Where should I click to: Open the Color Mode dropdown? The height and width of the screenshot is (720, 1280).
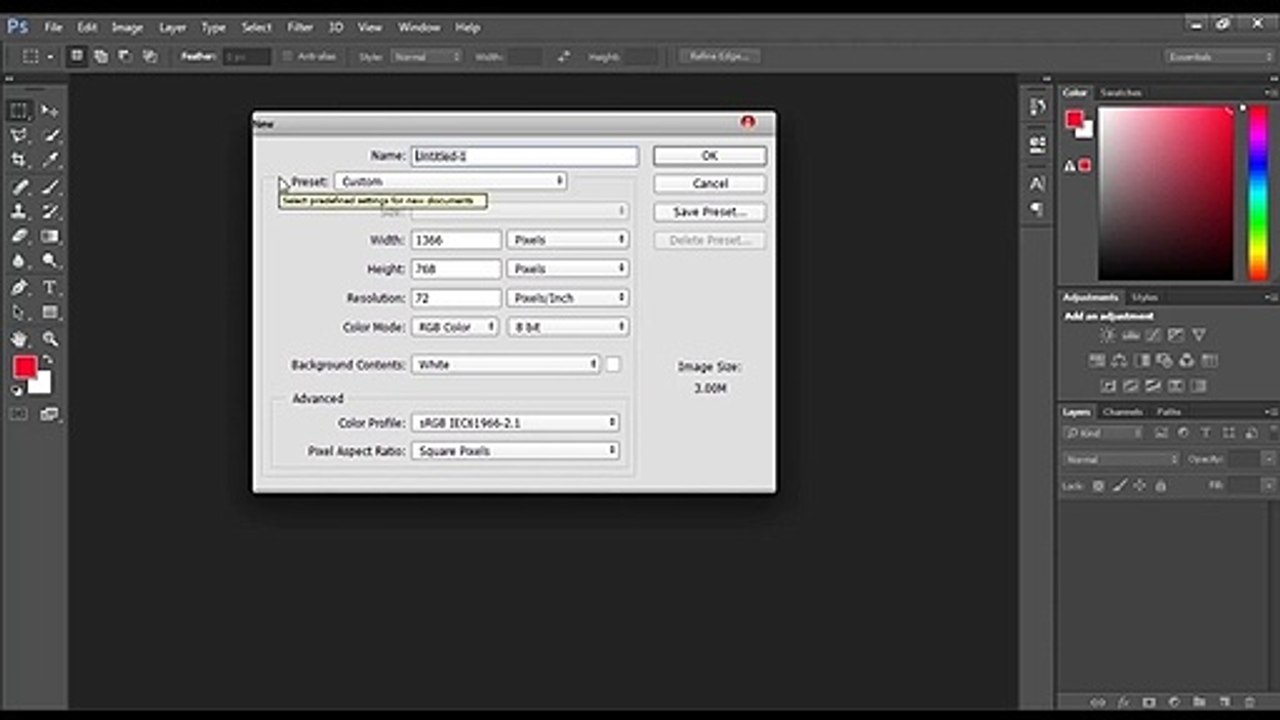455,327
